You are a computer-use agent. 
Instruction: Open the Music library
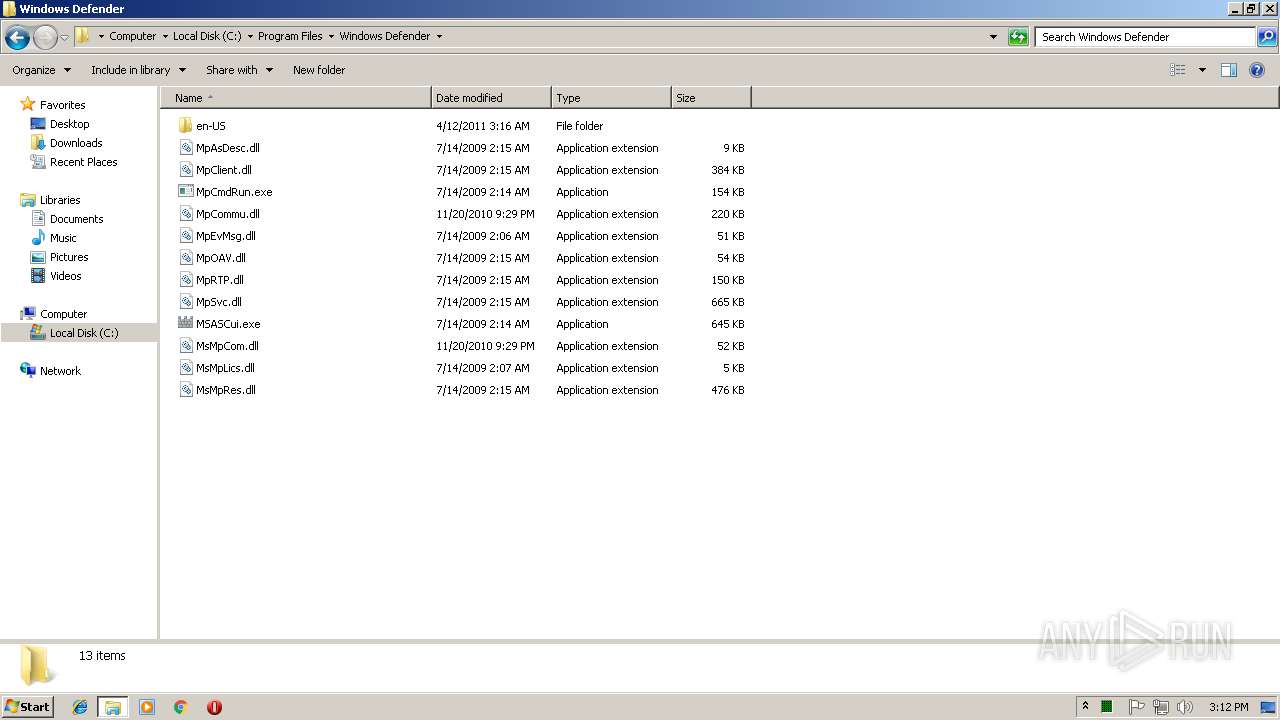tap(63, 238)
